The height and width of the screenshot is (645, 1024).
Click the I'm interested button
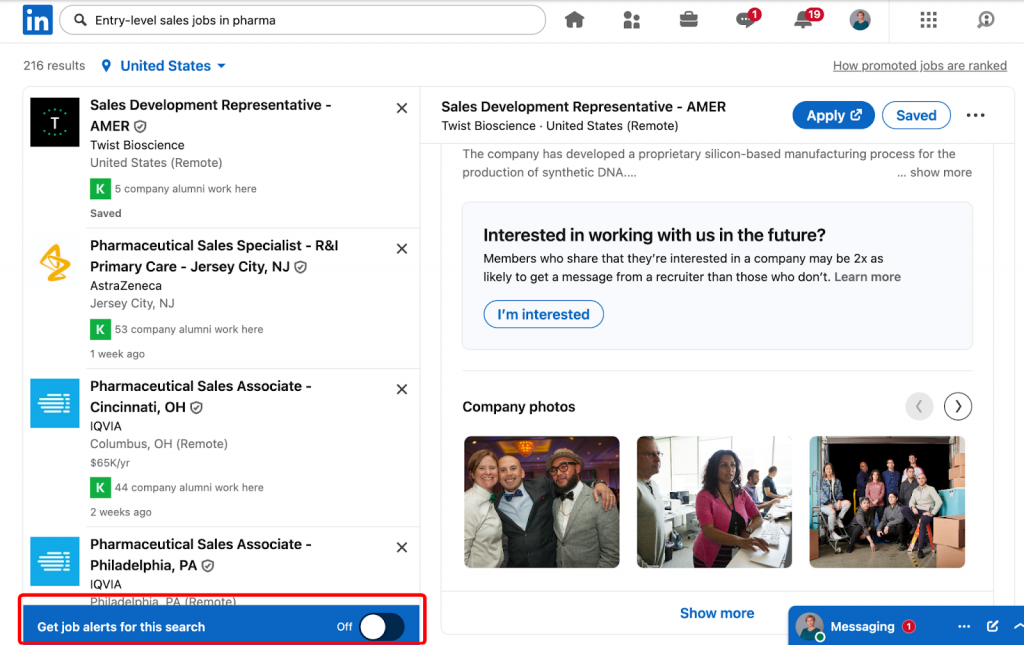click(x=543, y=314)
